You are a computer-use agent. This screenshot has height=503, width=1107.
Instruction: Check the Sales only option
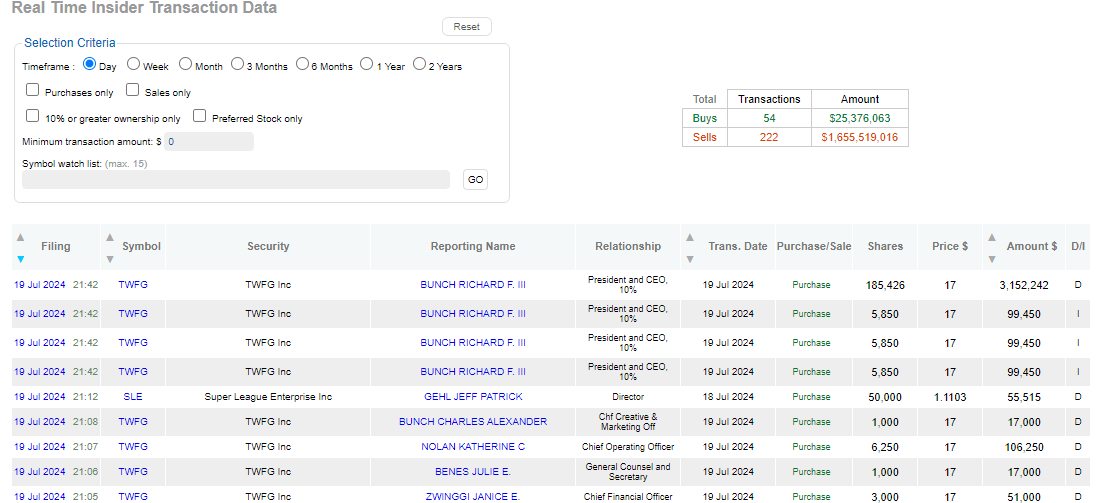pos(133,91)
